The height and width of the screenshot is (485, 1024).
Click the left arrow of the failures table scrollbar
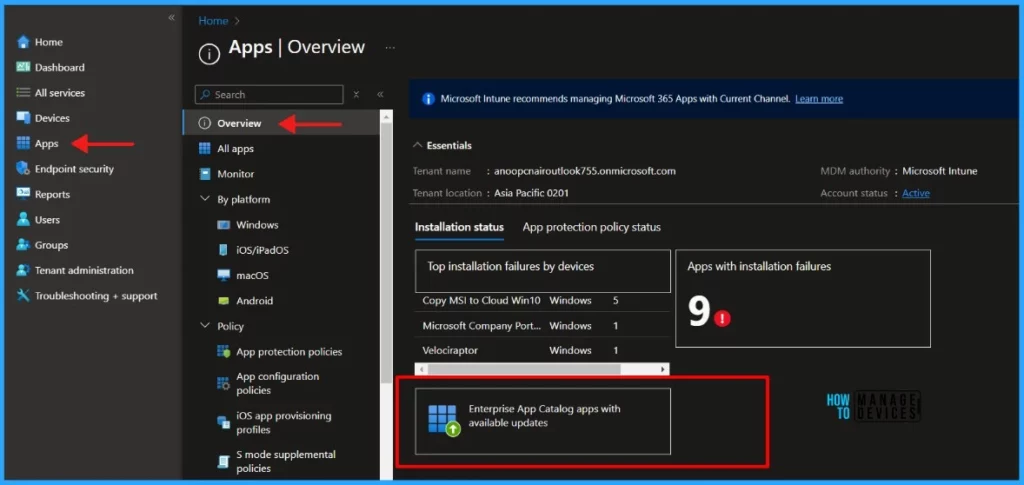(x=422, y=369)
